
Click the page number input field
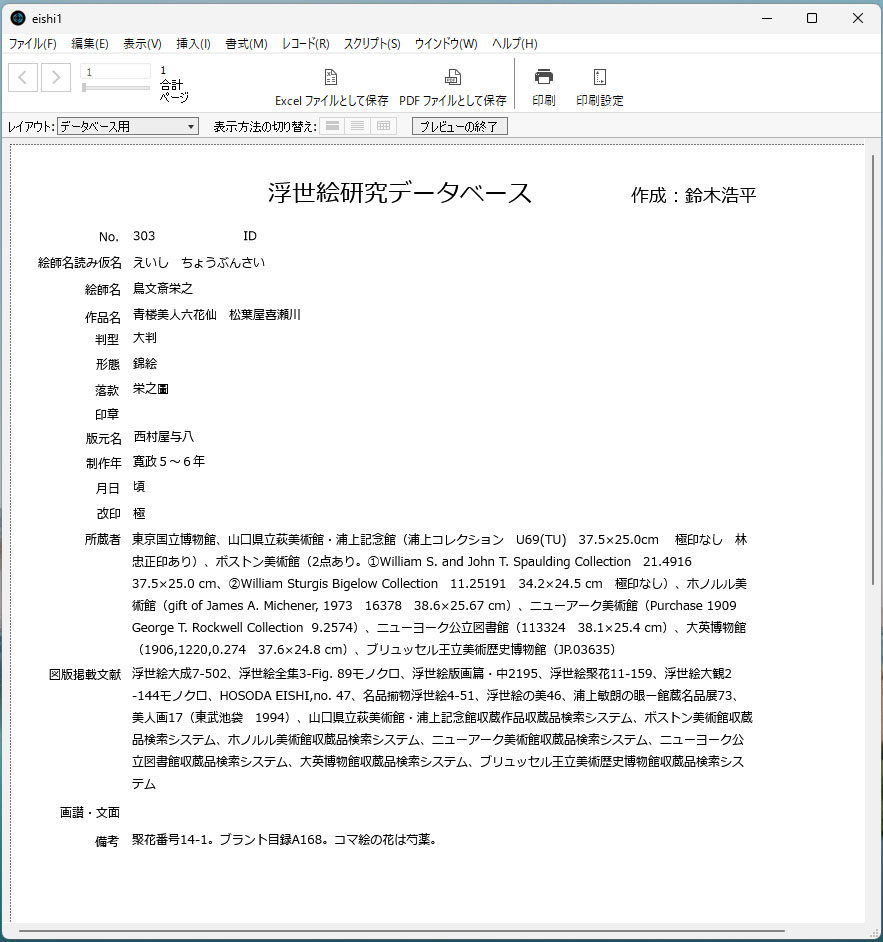point(115,71)
